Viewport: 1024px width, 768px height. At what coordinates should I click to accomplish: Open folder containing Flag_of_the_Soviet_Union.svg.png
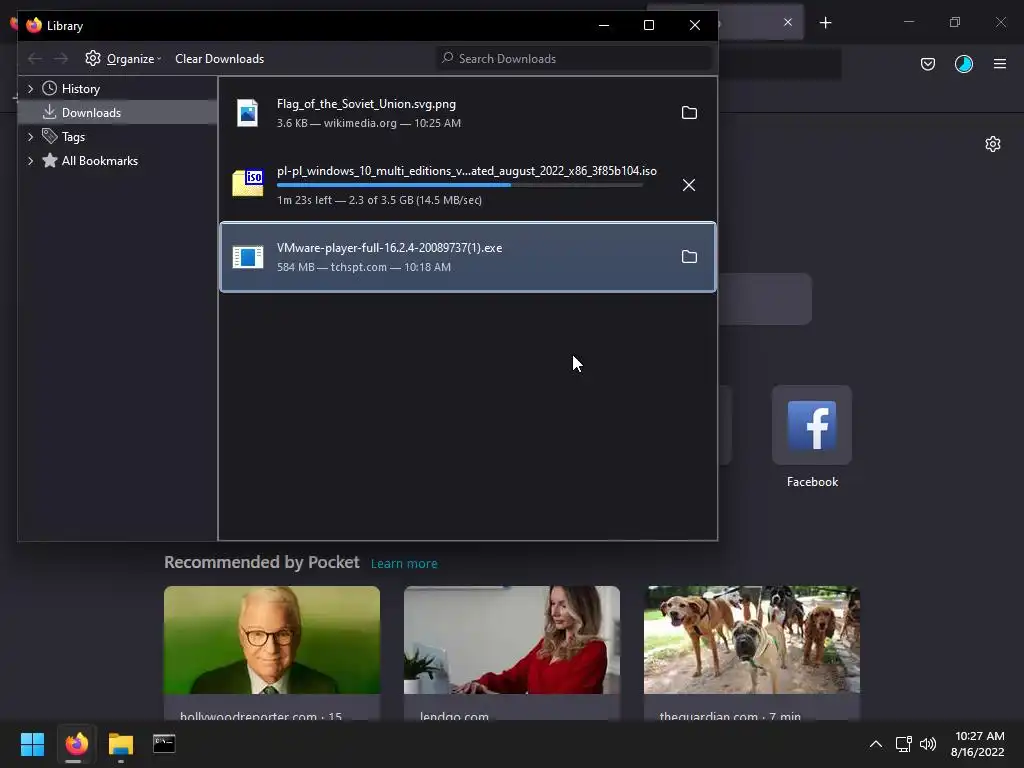[x=689, y=113]
